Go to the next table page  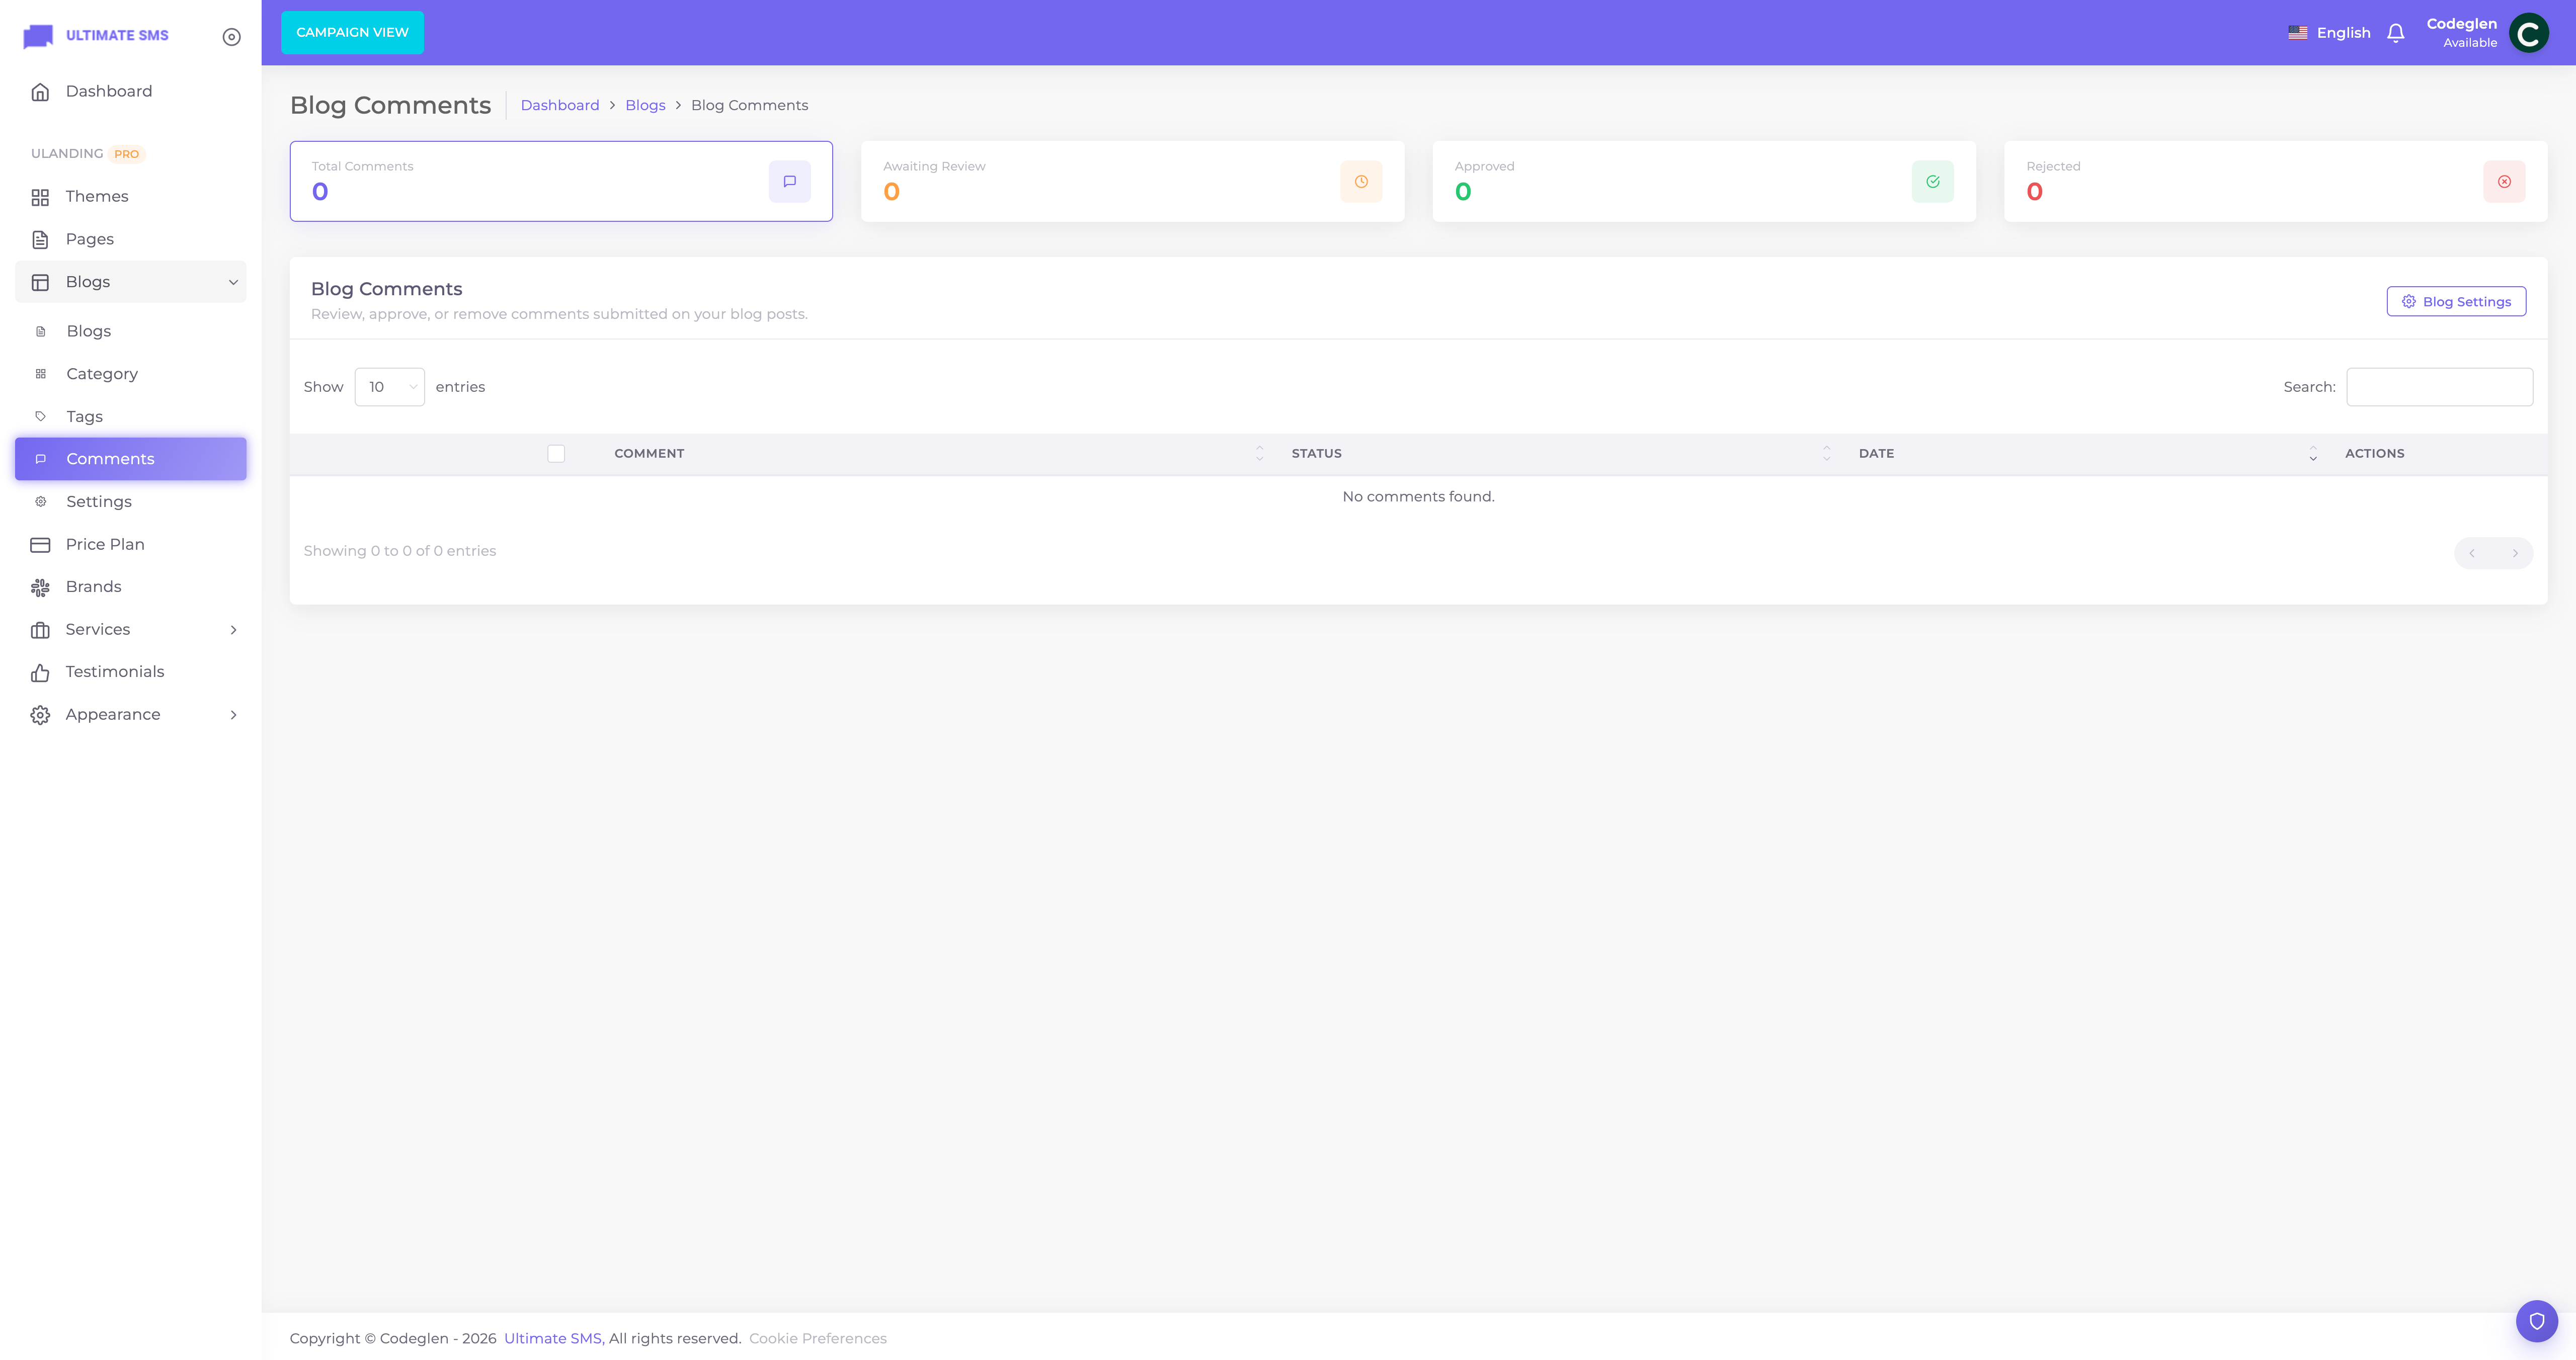pos(2515,553)
